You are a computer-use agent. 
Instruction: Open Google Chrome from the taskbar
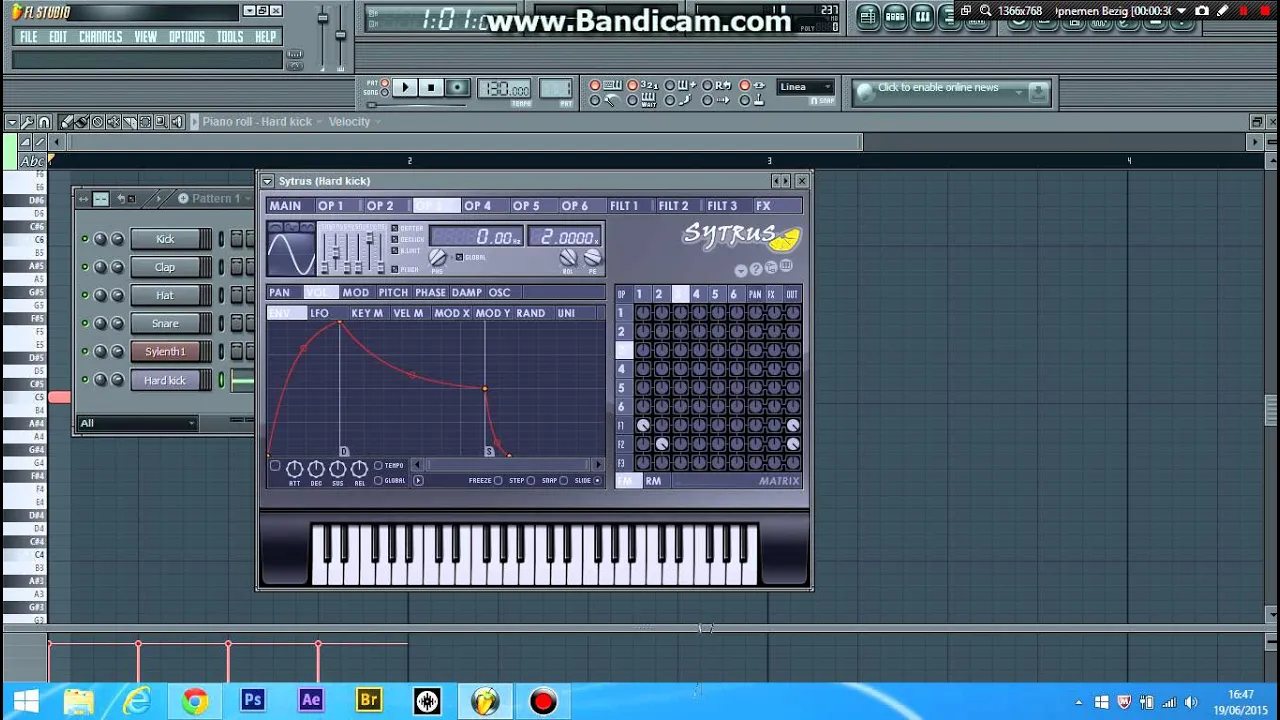(194, 700)
